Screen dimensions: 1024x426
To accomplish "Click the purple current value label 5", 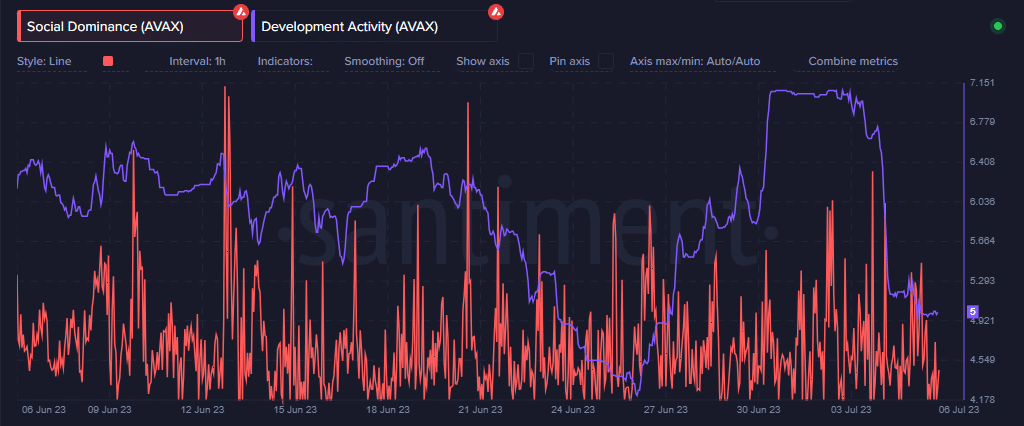I will pos(972,312).
